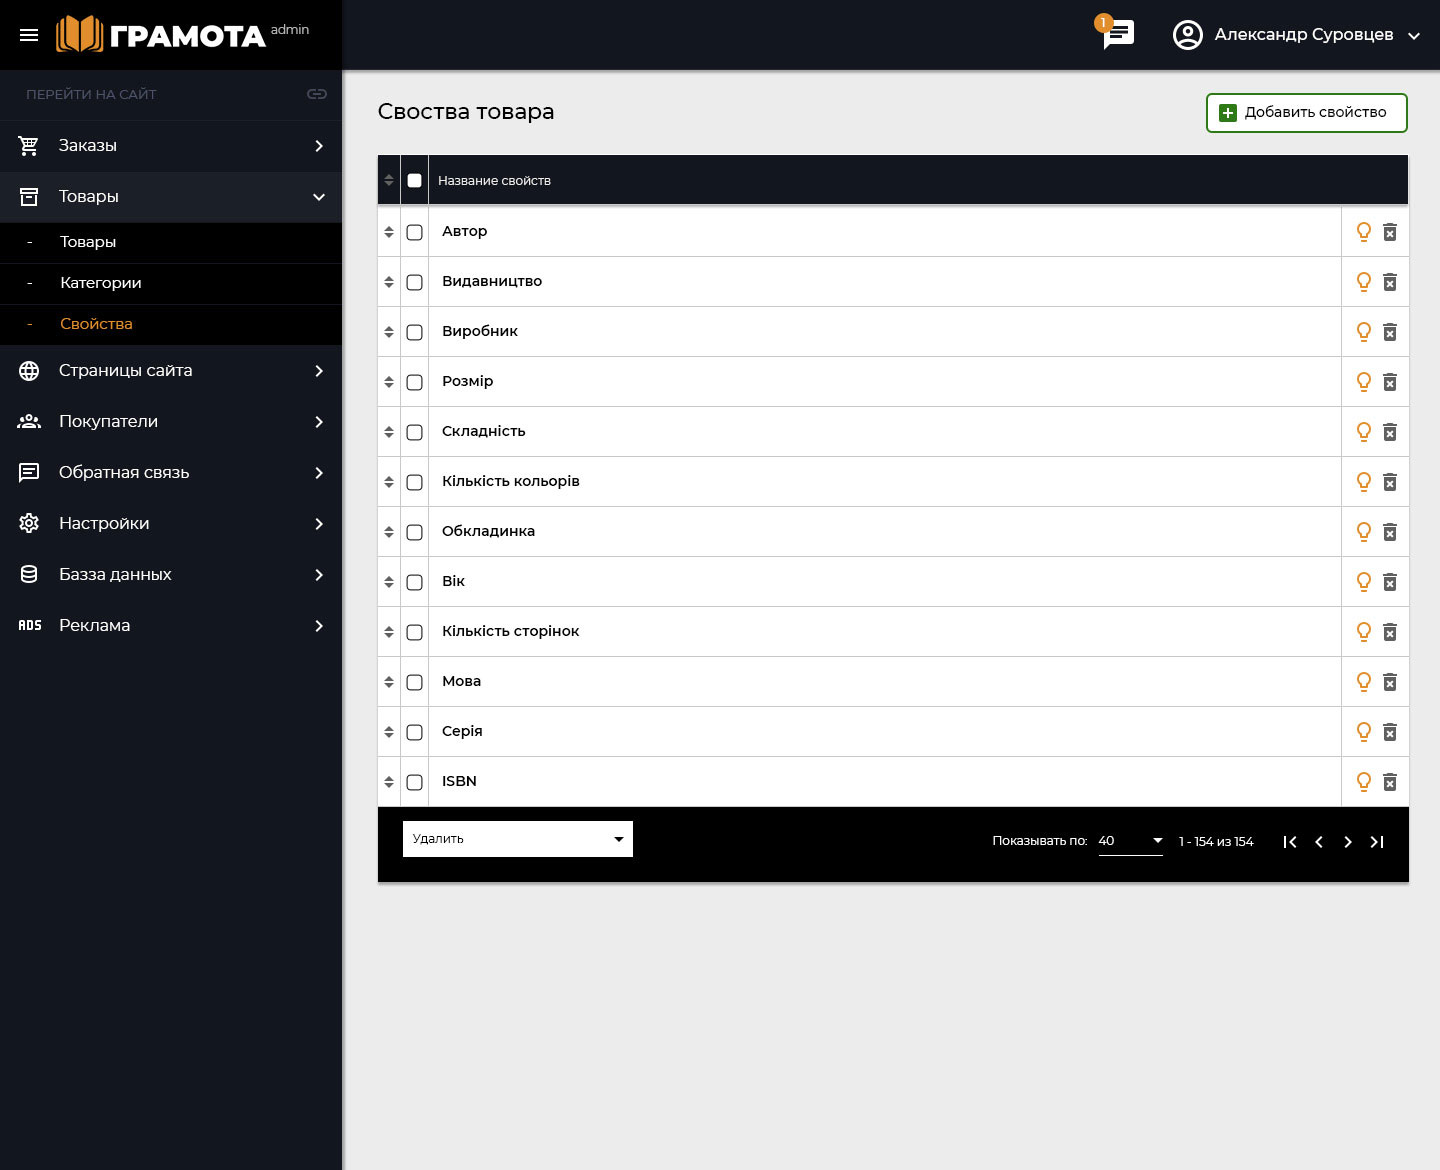Click the gear icon for Настройки
This screenshot has height=1170, width=1440.
(x=29, y=524)
